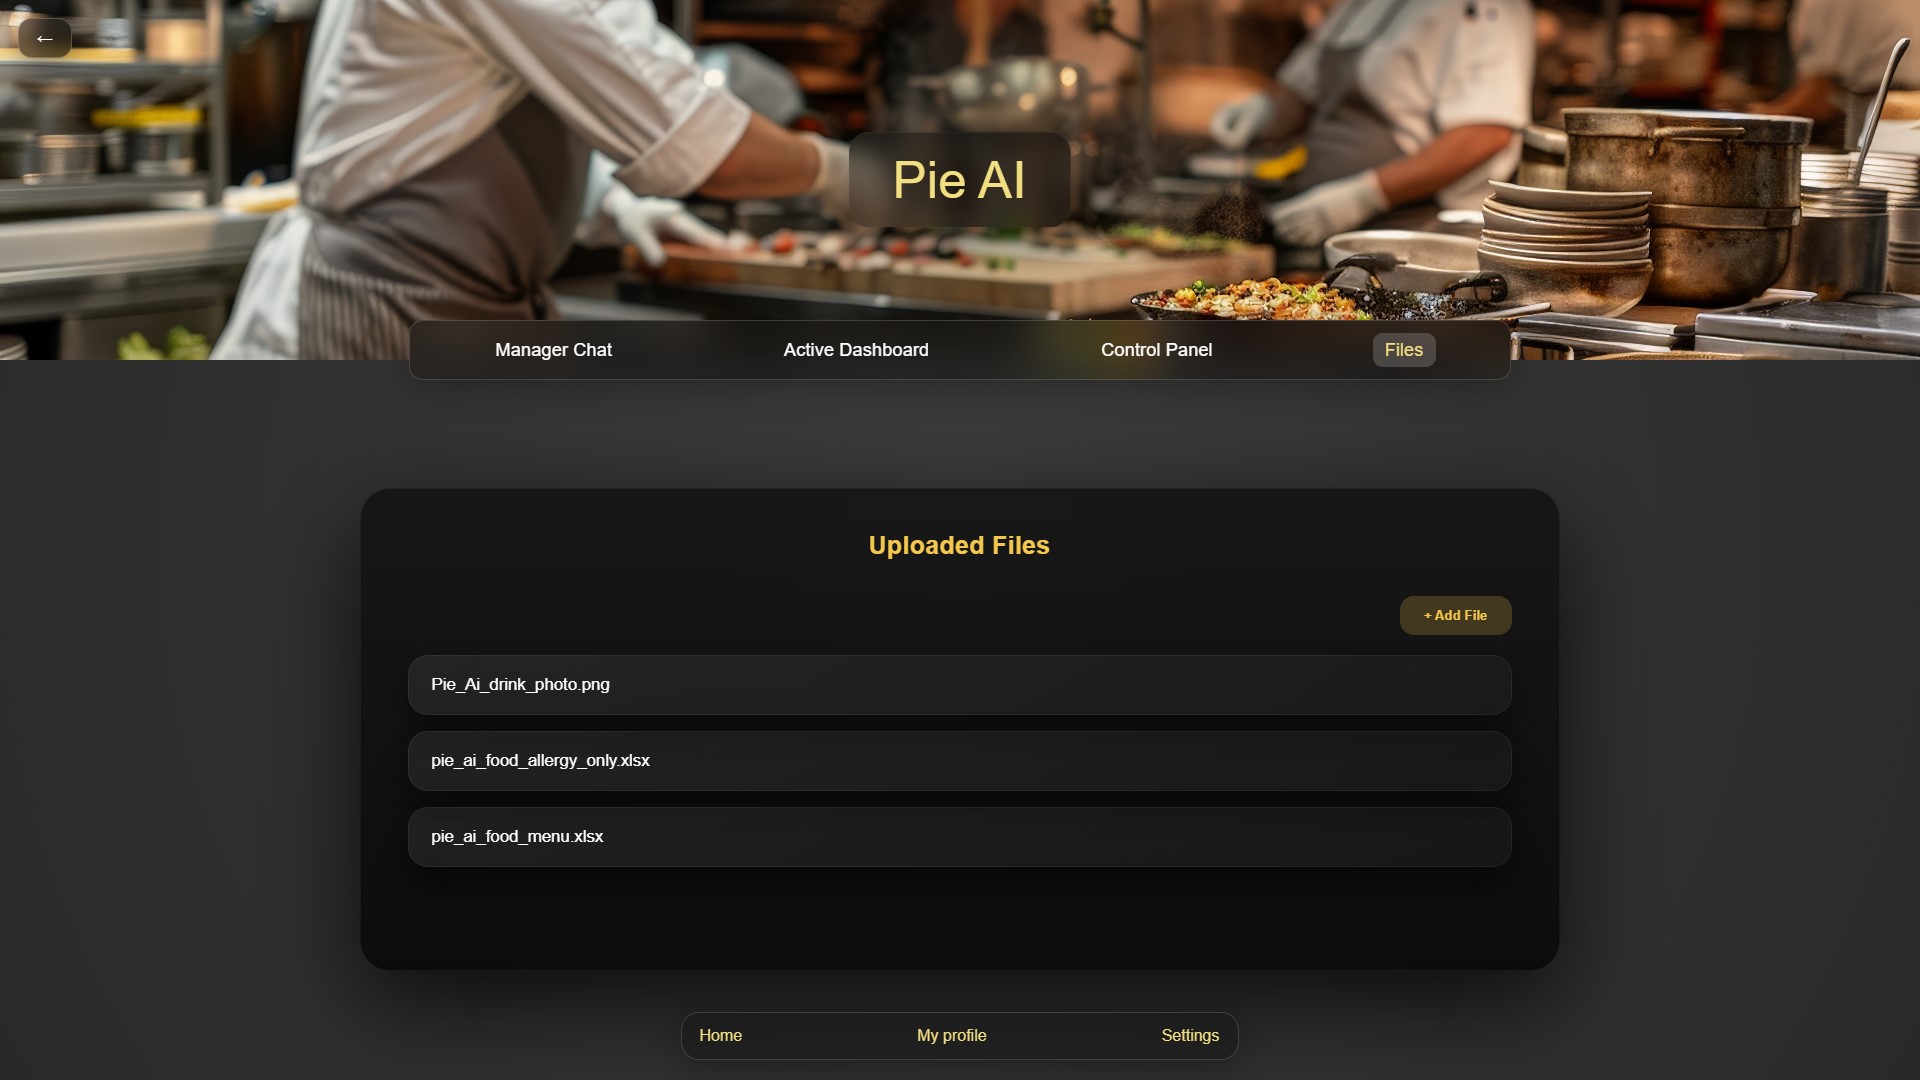
Task: Click the Pie AI logo badge
Action: pyautogui.click(x=959, y=180)
